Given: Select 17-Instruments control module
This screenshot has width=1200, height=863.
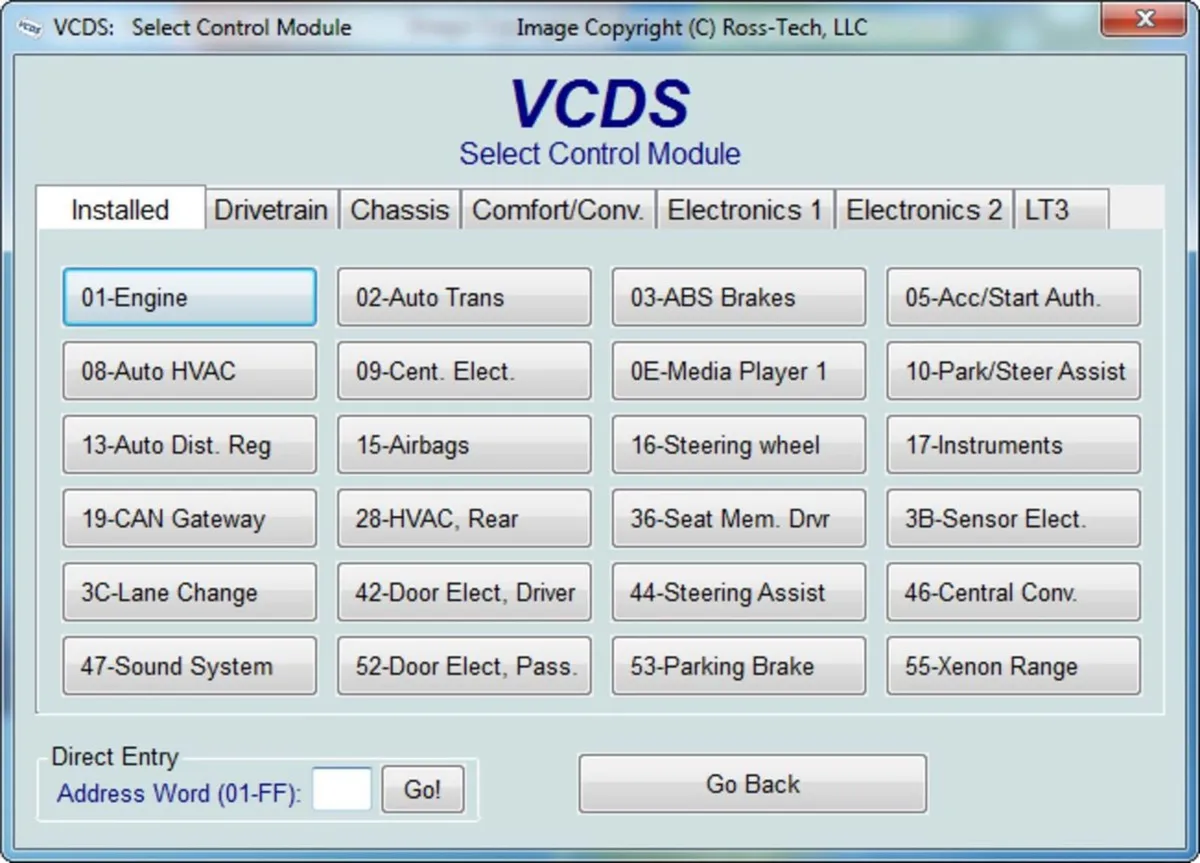Looking at the screenshot, I should click(1012, 445).
